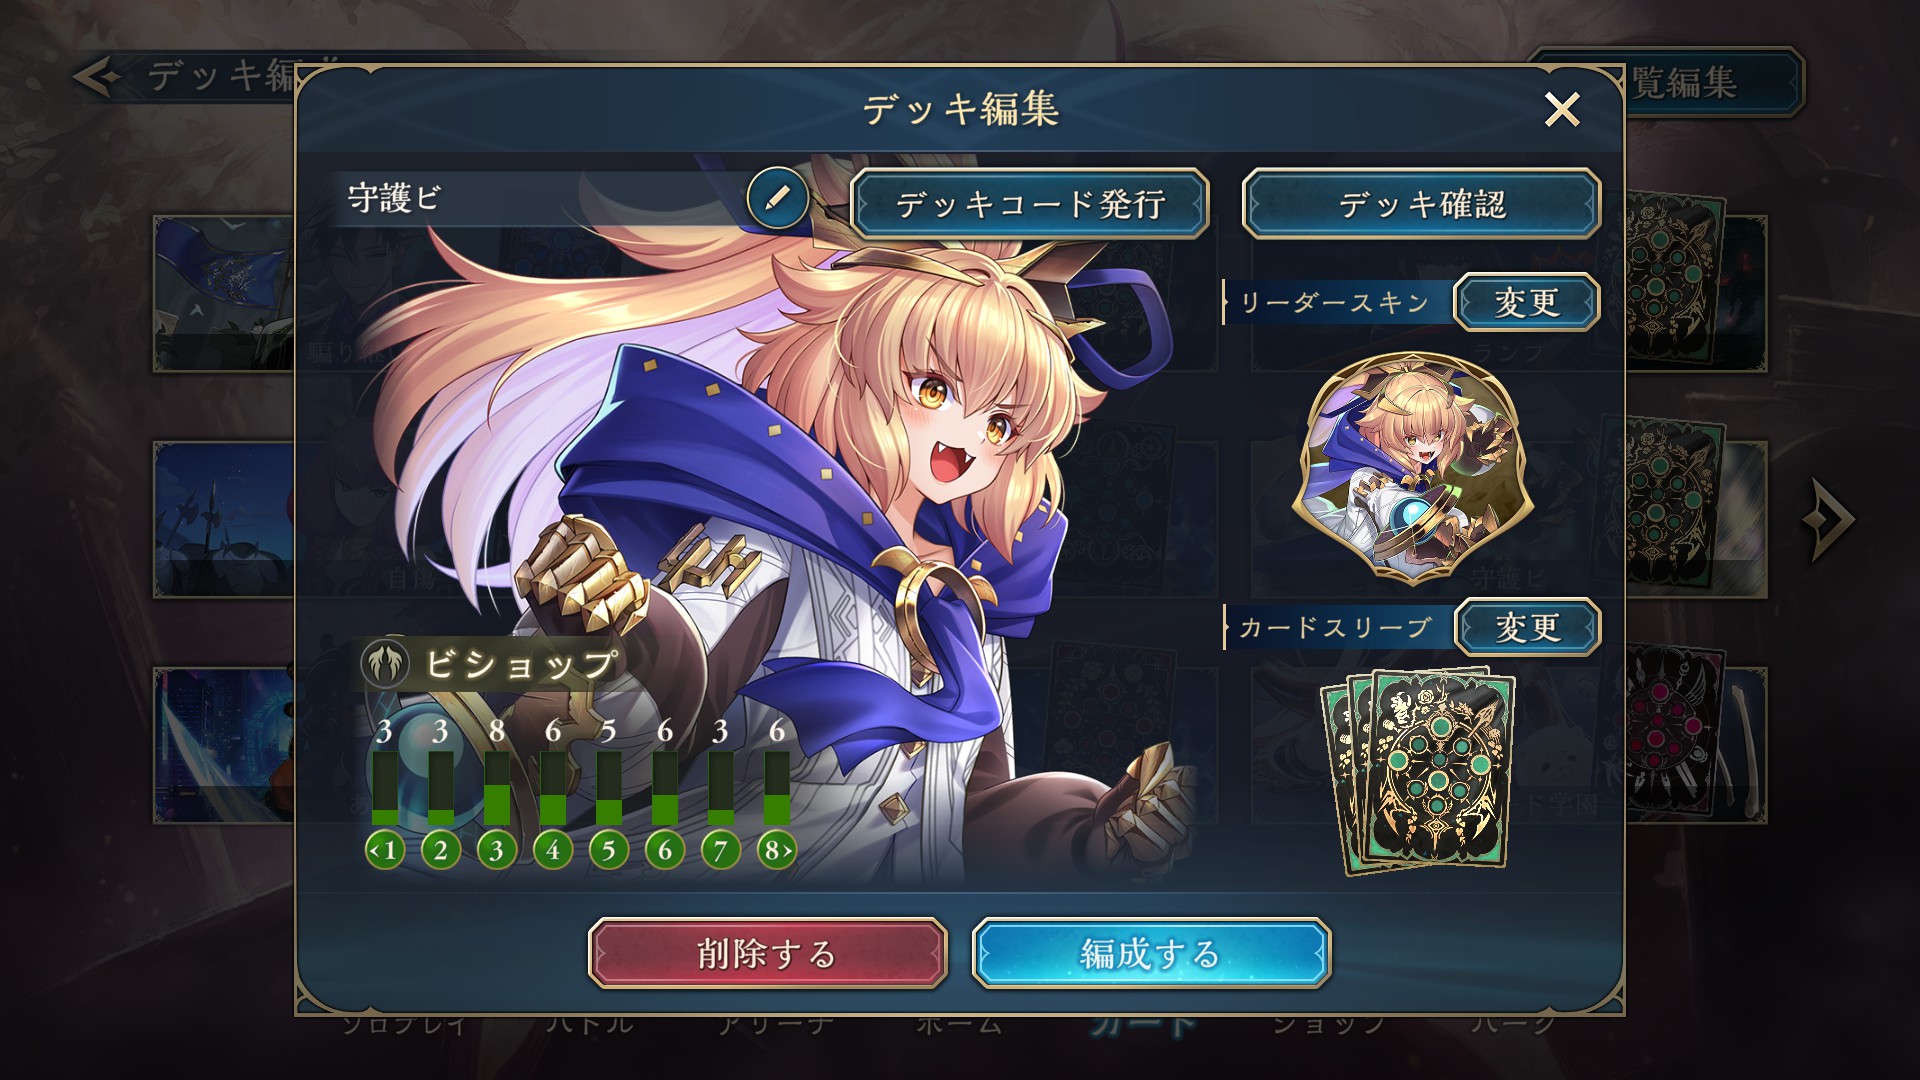Select the cost 1 mana circle
1920x1080 pixels.
385,851
